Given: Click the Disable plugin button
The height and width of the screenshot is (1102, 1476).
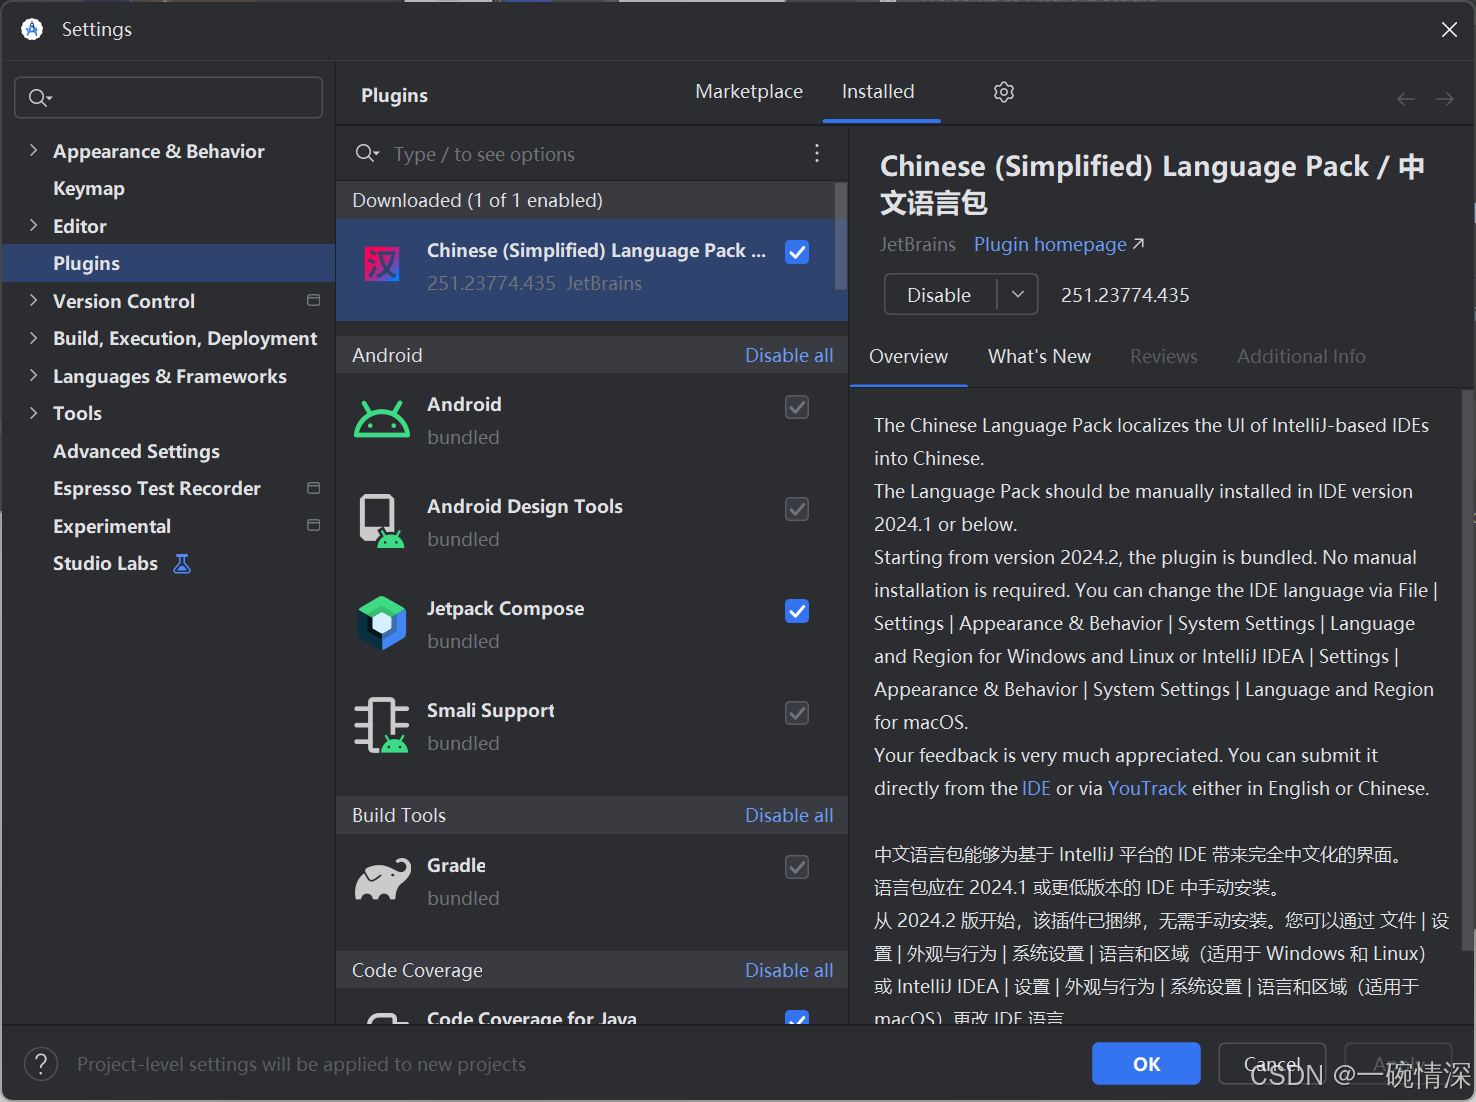Looking at the screenshot, I should click(x=939, y=295).
